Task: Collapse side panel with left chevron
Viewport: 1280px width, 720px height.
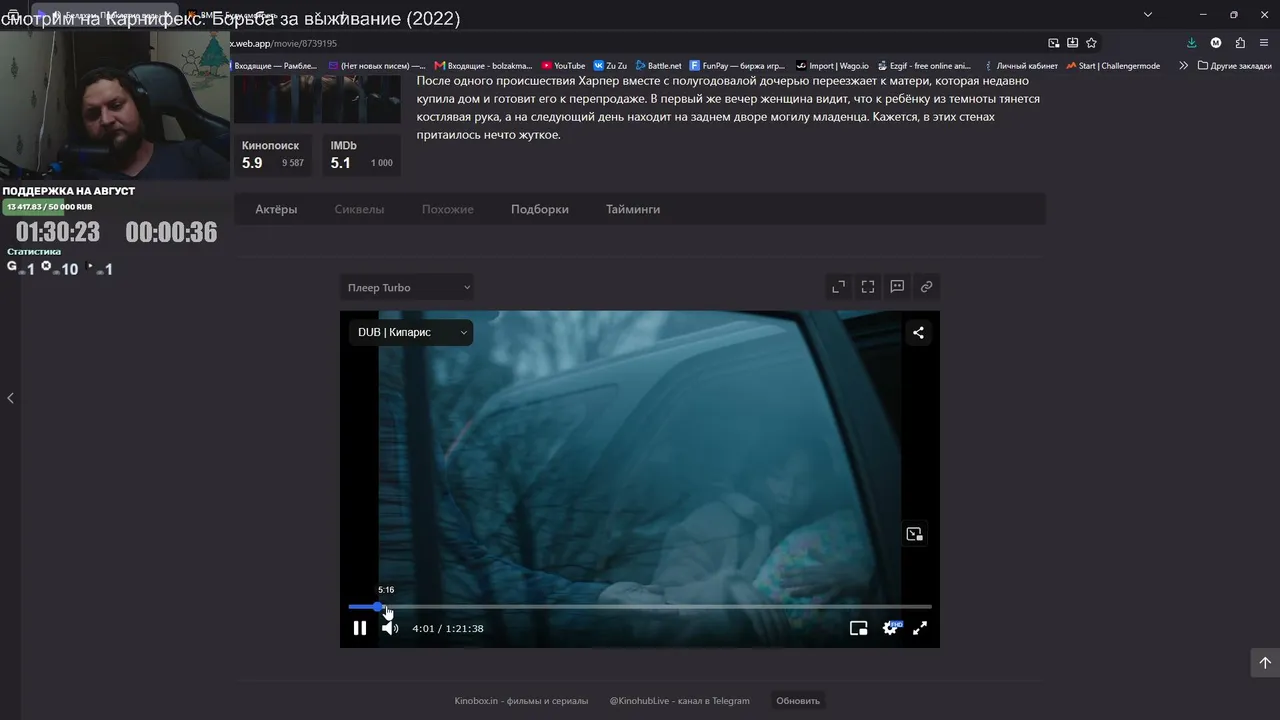Action: [10, 398]
